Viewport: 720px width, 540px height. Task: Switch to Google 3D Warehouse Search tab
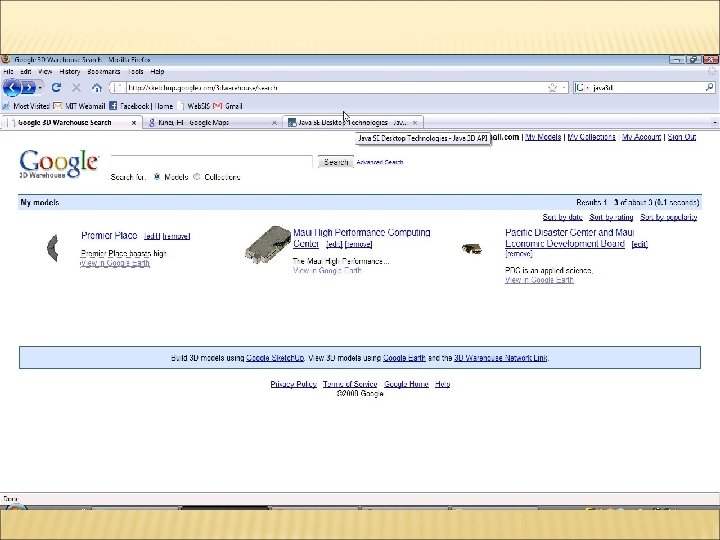[69, 123]
